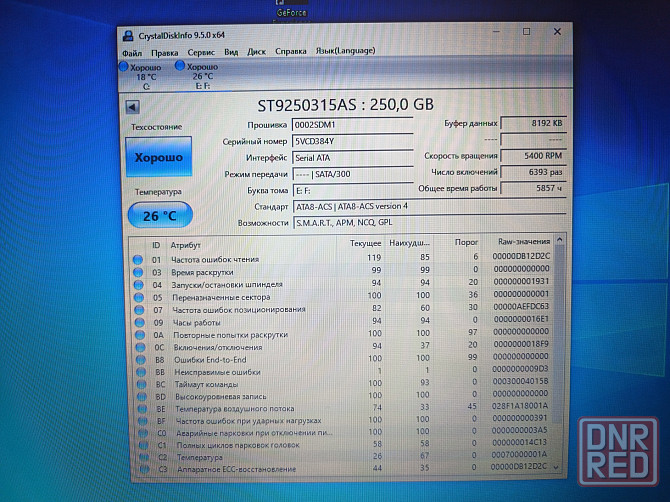Viewport: 670px width, 502px height.
Task: Click the serial number field 5VCD384Y
Action: point(353,141)
